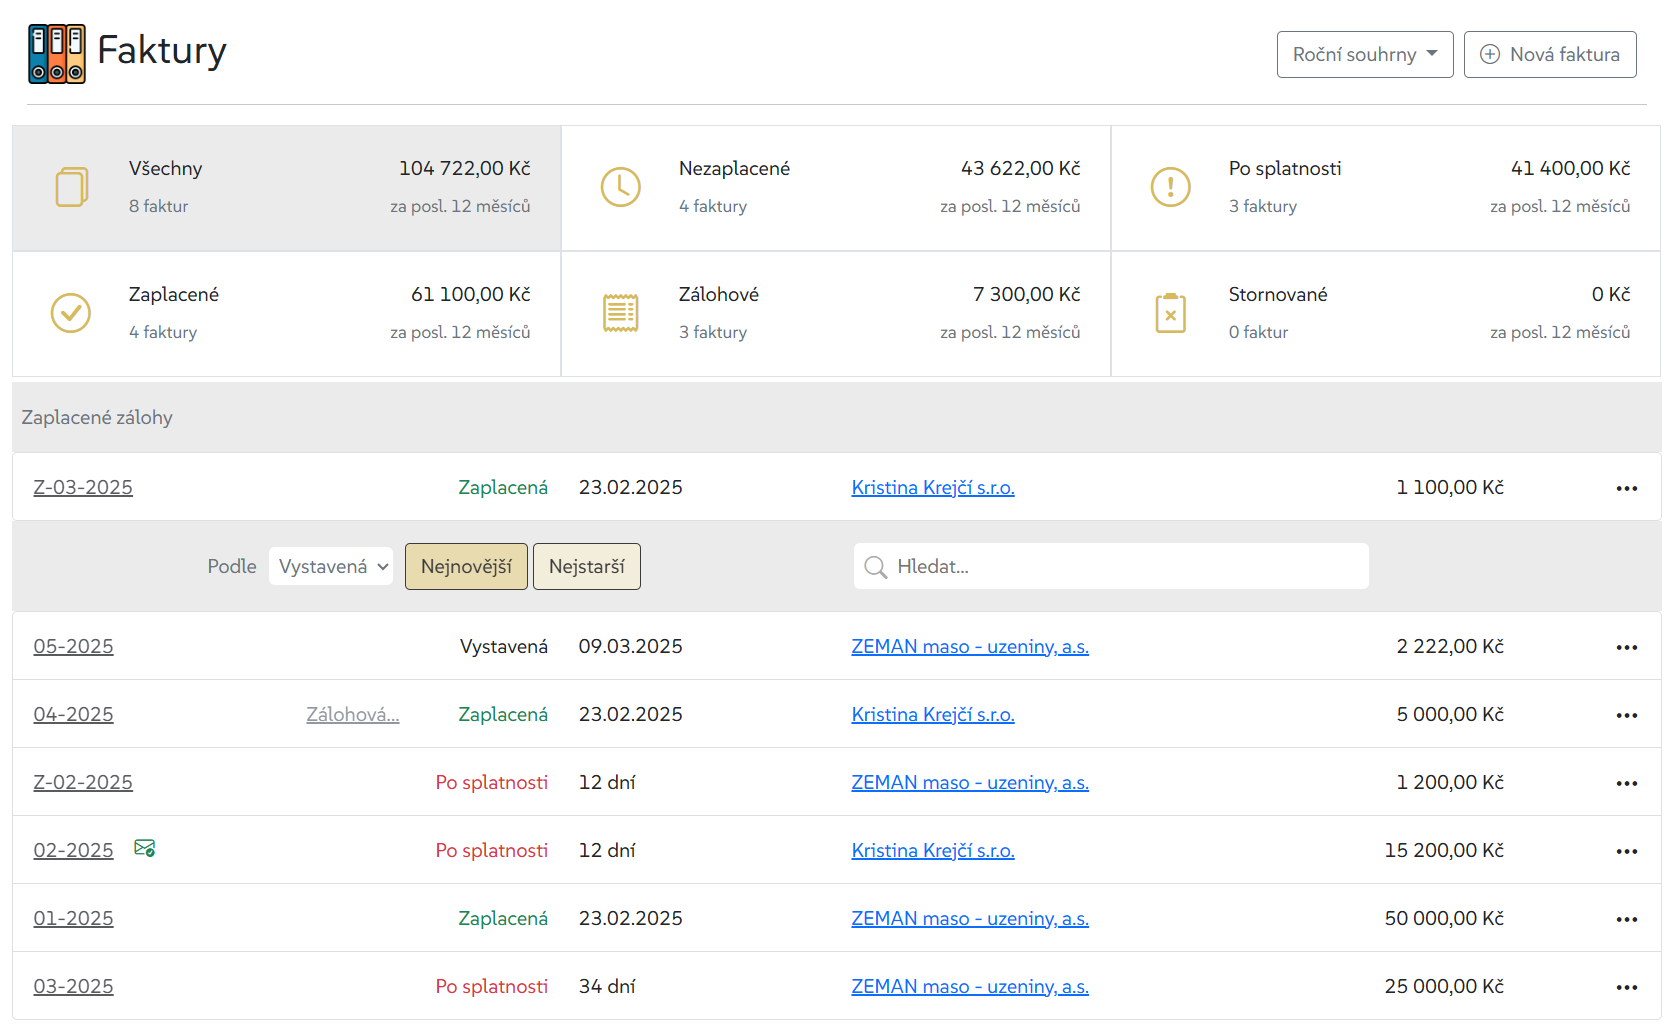1678x1028 pixels.
Task: Filter by Stornované invoices
Action: click(x=1386, y=314)
